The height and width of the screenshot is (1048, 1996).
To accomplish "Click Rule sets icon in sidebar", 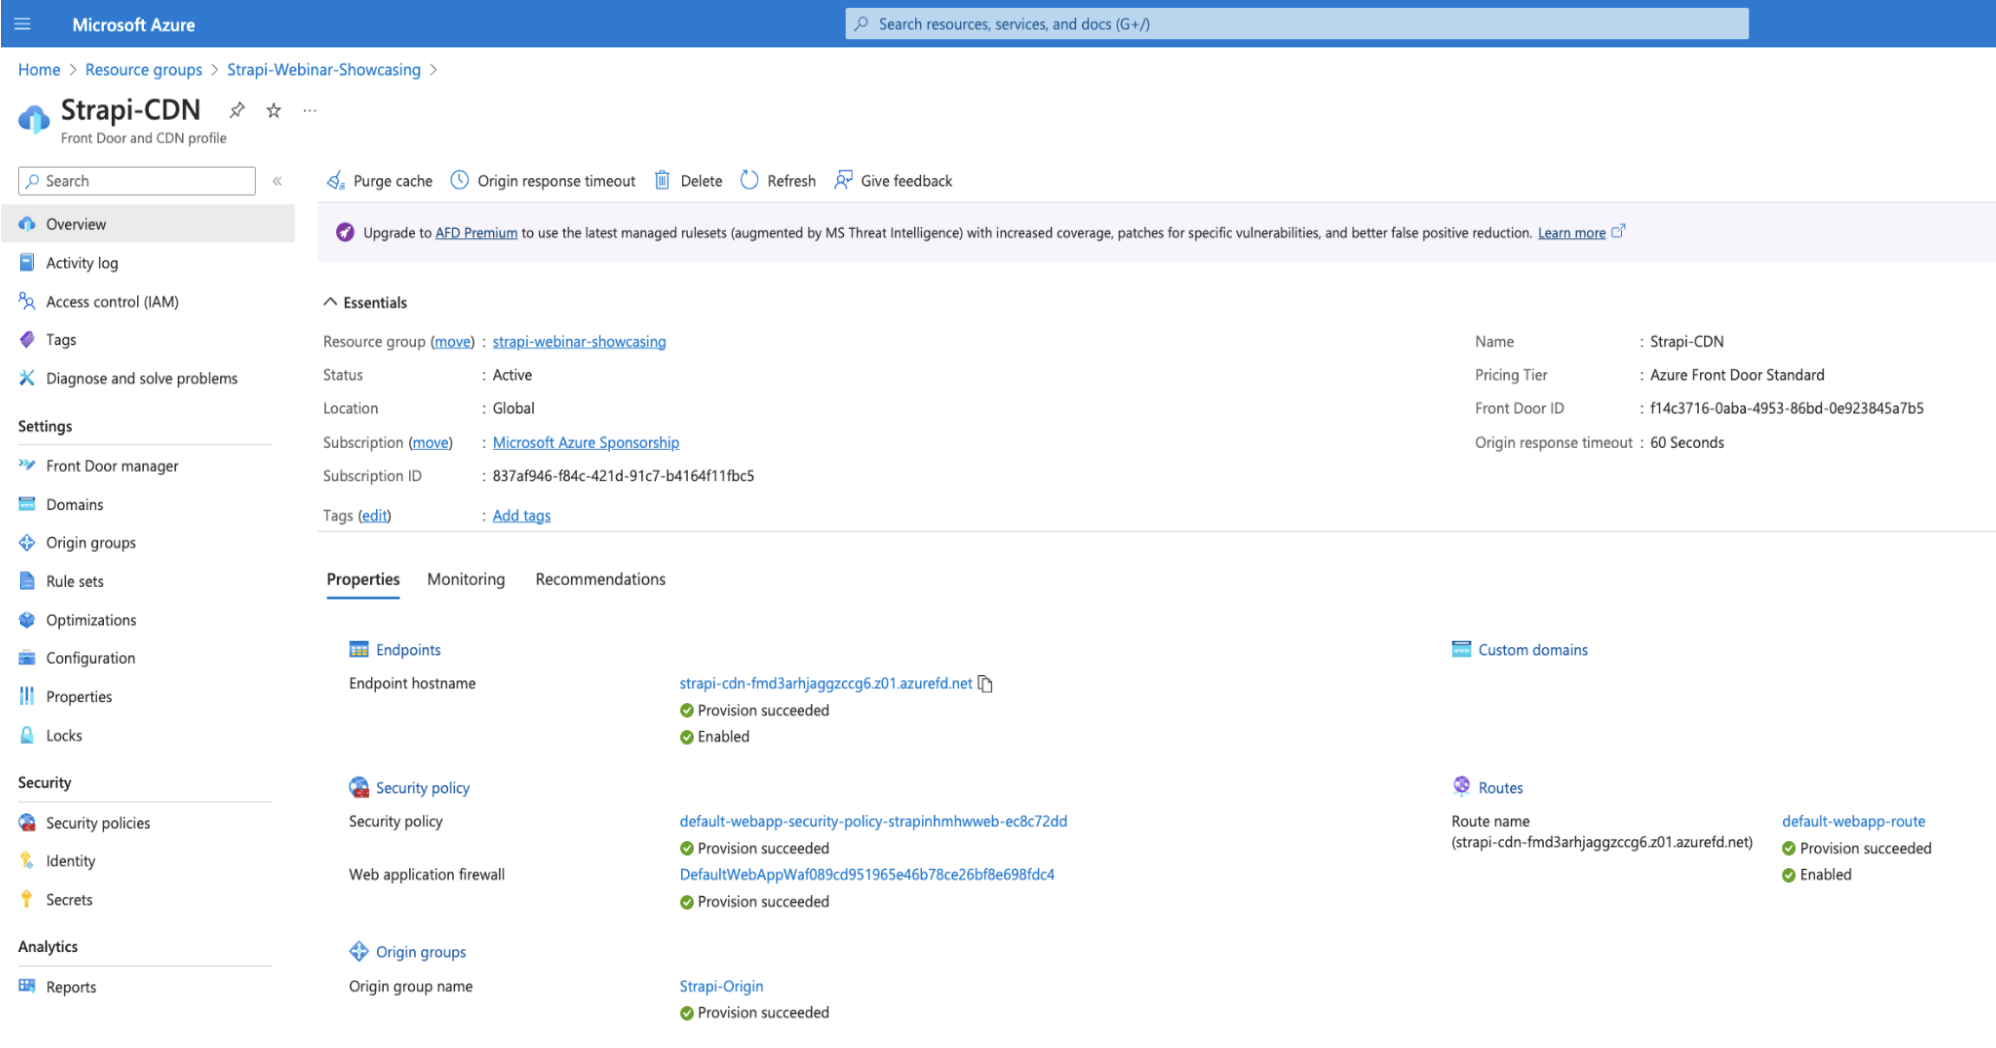I will [x=27, y=582].
